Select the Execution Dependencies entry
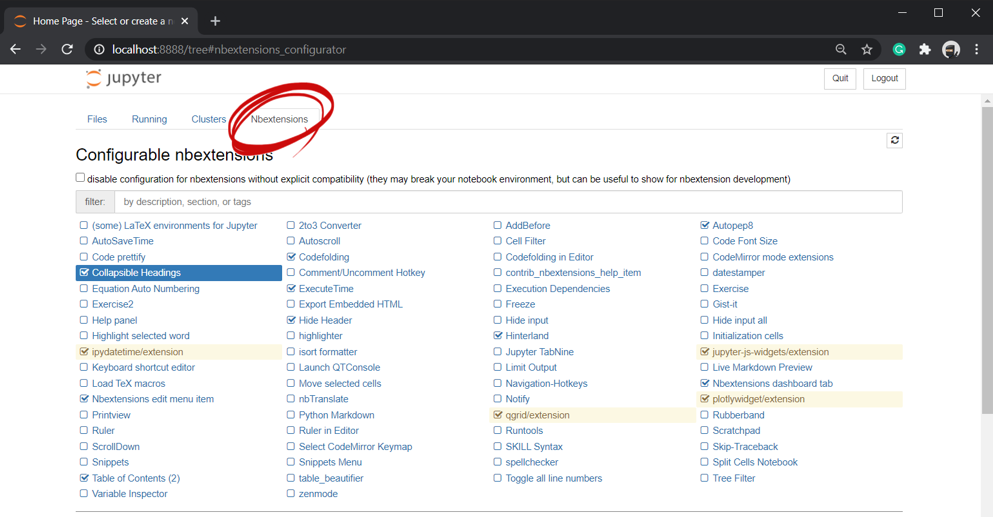 pyautogui.click(x=557, y=288)
